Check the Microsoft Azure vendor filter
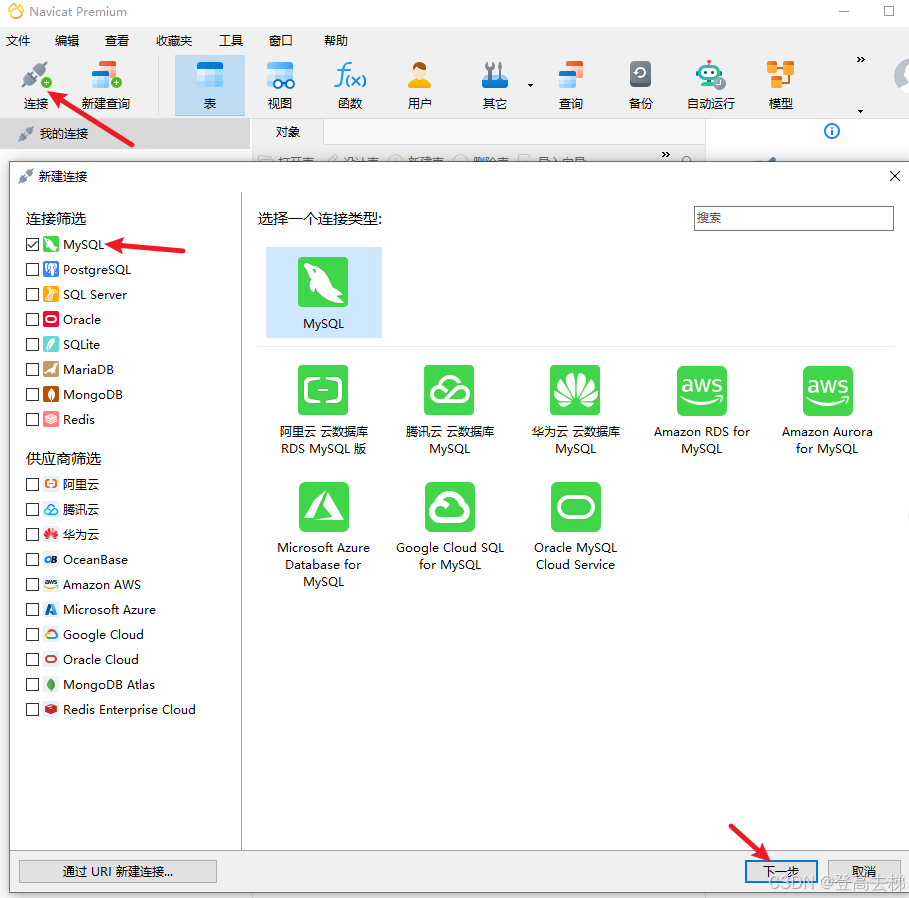This screenshot has height=898, width=909. [x=32, y=609]
